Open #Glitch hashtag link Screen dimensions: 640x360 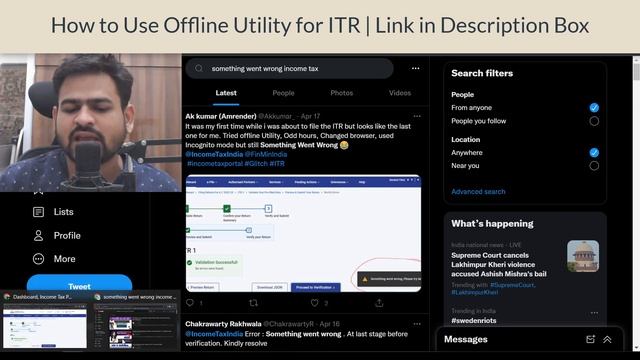pos(256,164)
